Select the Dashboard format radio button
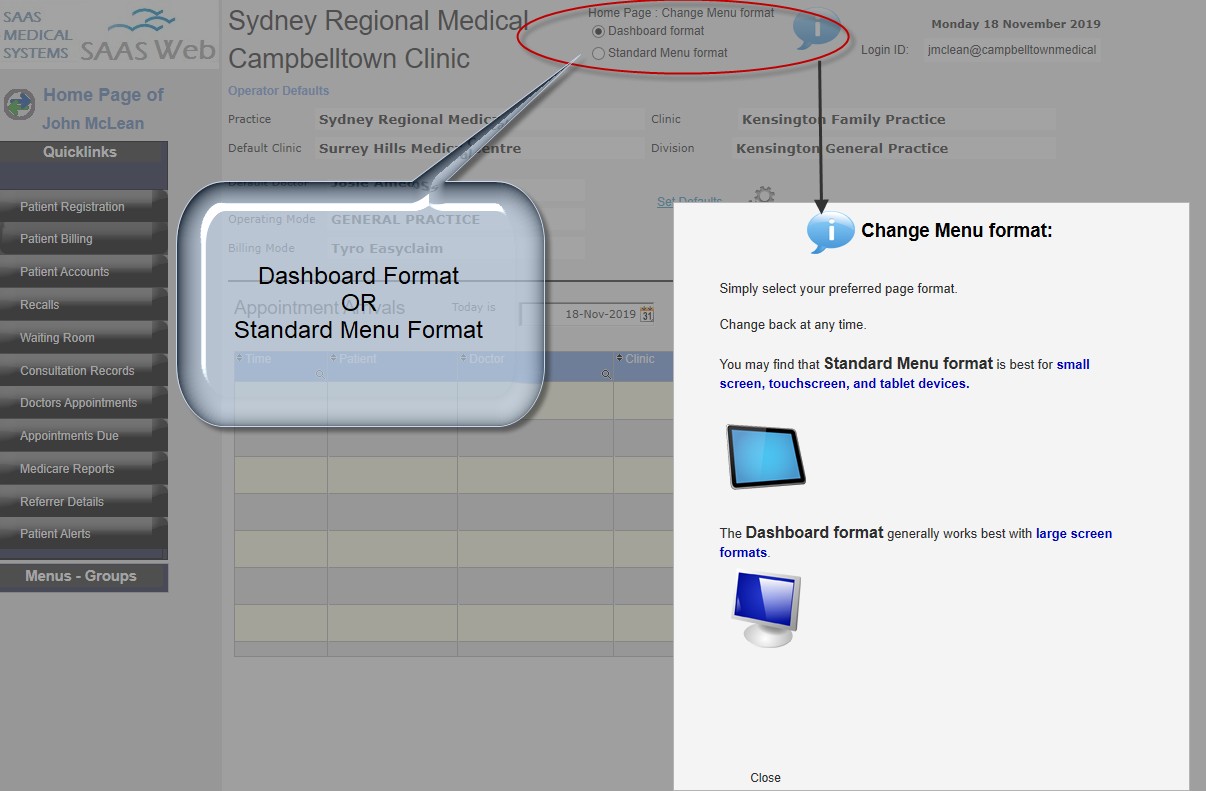 pos(599,31)
